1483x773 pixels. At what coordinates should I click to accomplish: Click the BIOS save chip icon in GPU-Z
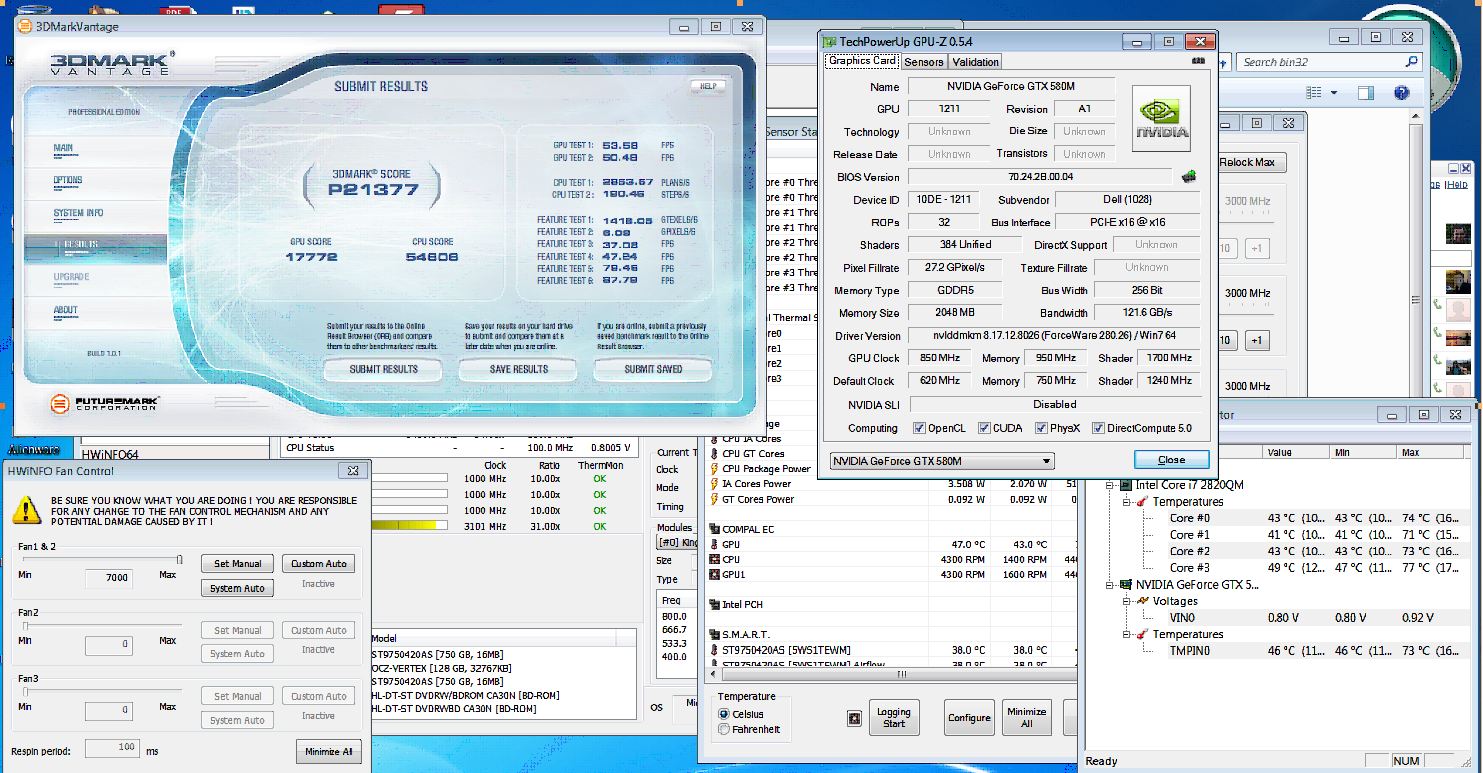coord(1189,177)
